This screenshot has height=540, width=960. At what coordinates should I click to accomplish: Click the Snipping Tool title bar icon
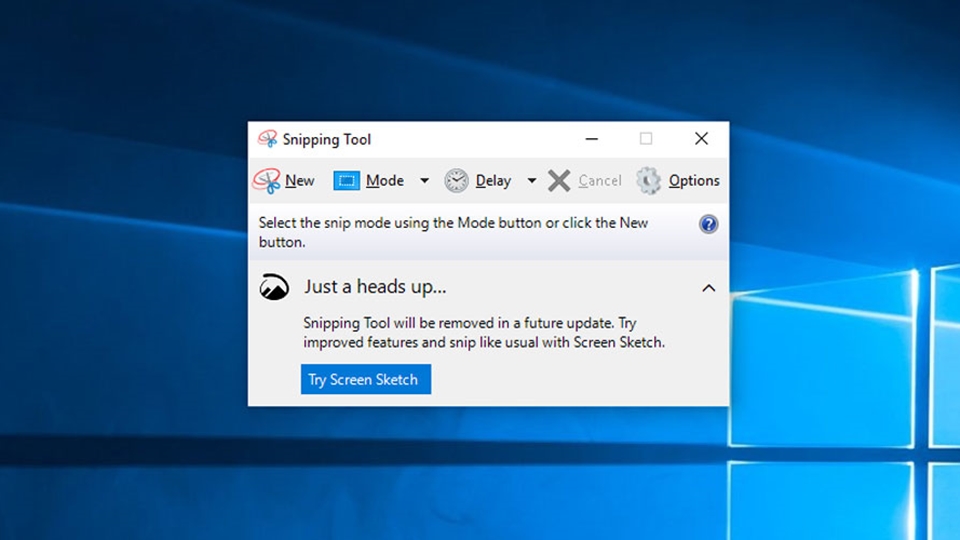(x=267, y=139)
